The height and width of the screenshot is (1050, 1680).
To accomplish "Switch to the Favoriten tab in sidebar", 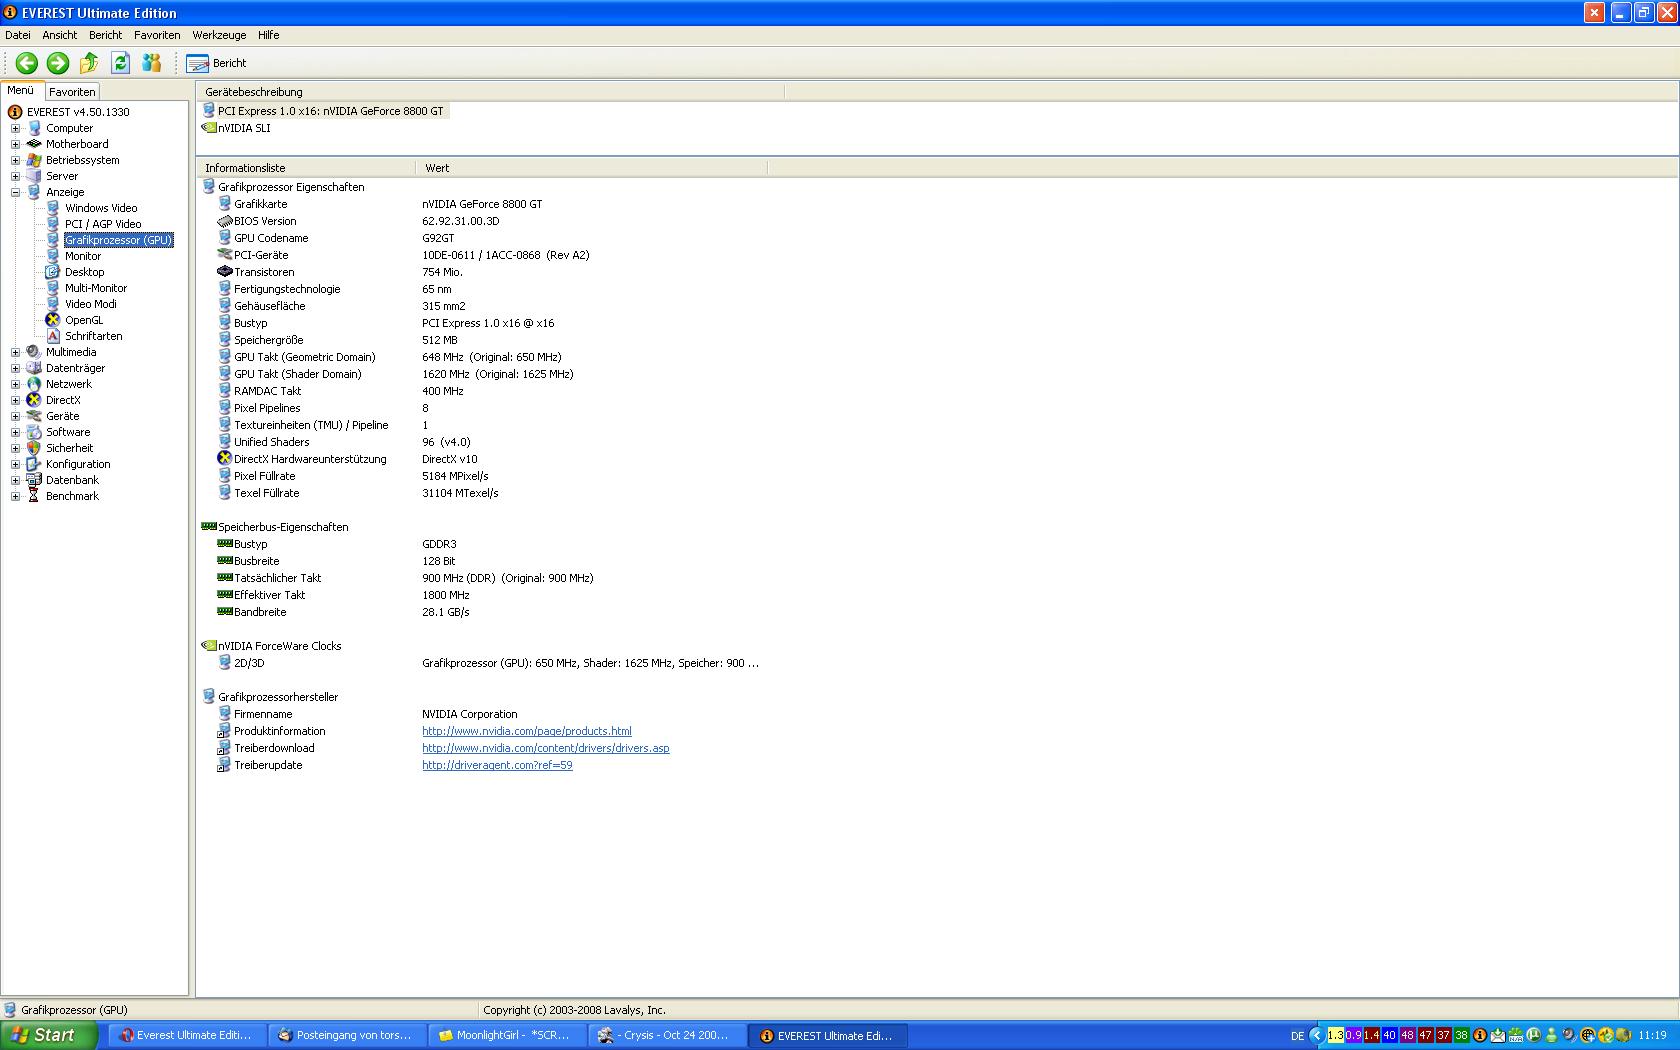I will tap(72, 91).
